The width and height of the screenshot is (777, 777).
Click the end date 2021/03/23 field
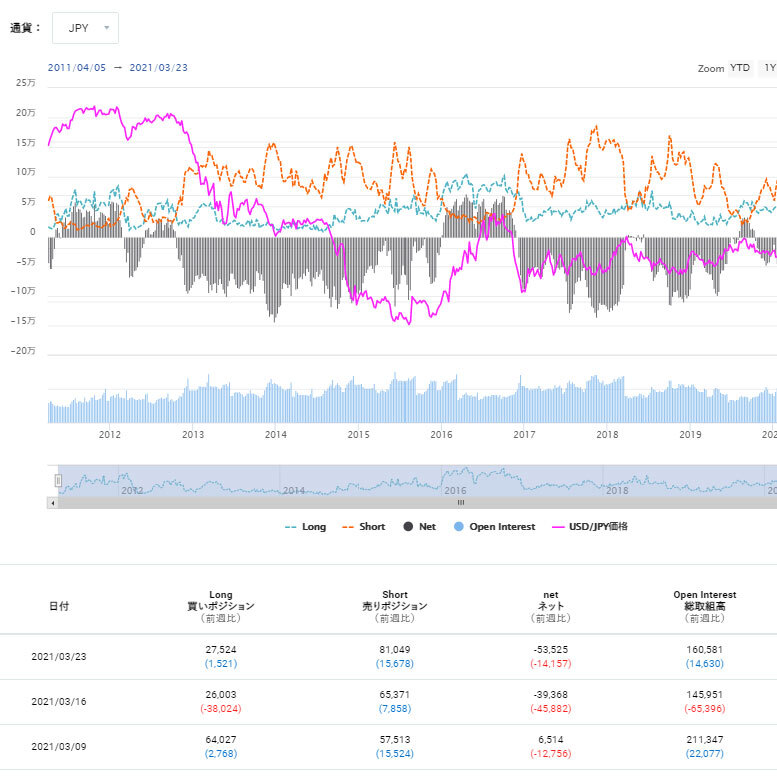pyautogui.click(x=157, y=68)
